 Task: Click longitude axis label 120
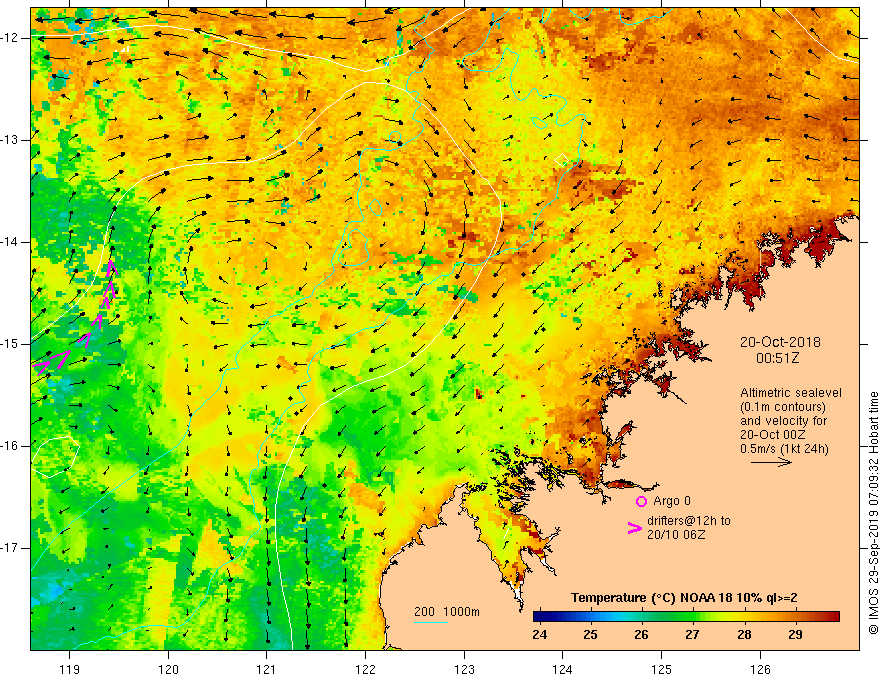[168, 669]
